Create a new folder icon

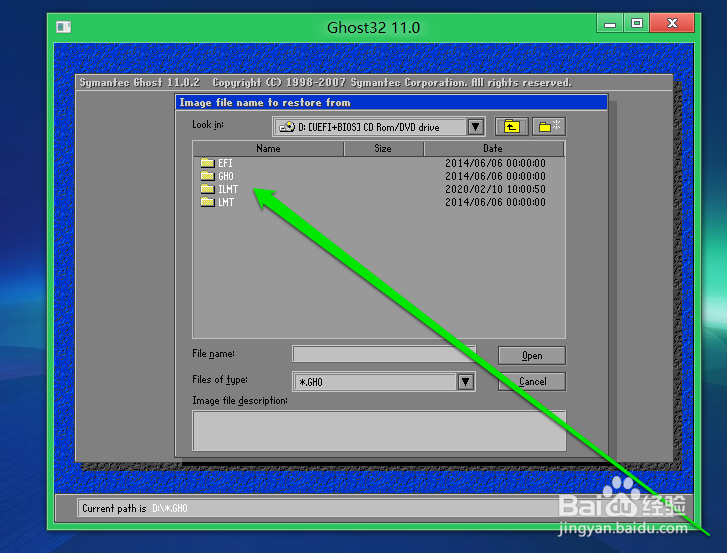tap(549, 127)
